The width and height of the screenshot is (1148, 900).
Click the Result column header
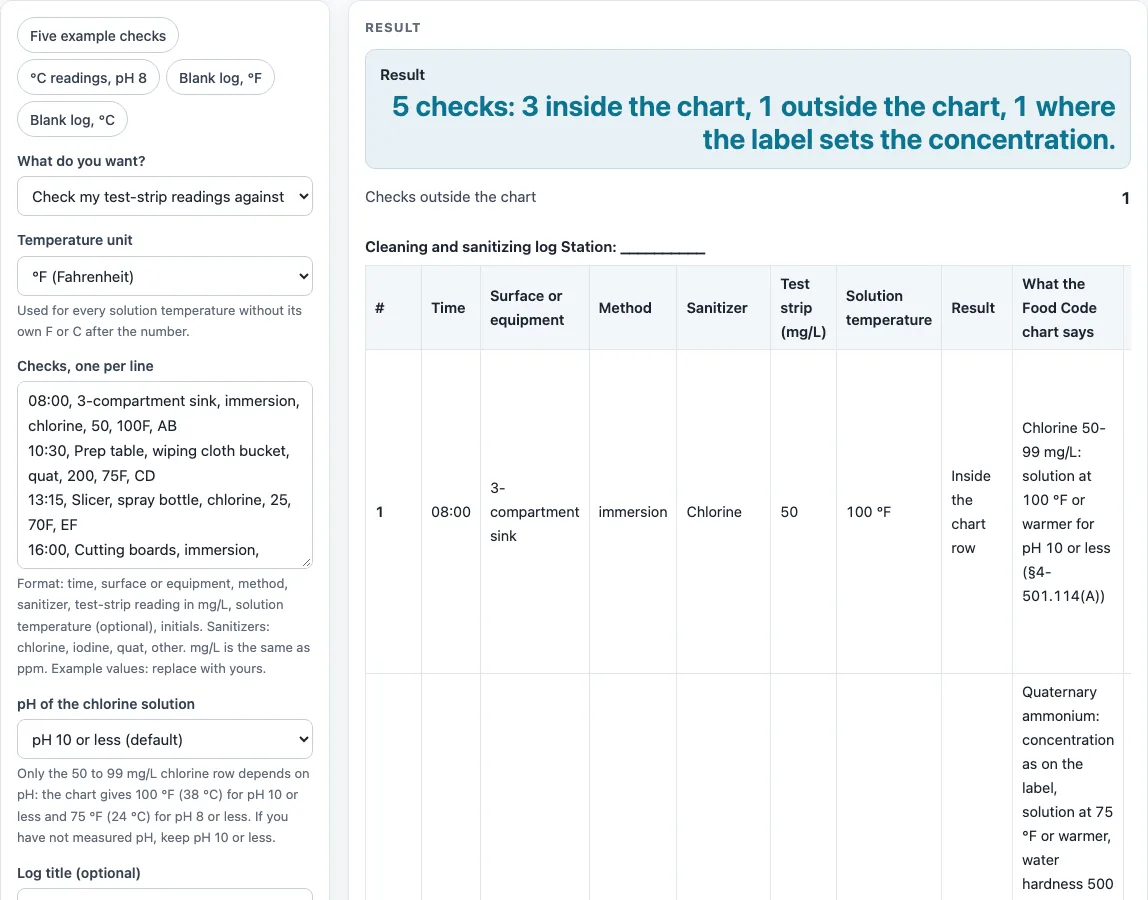(977, 308)
